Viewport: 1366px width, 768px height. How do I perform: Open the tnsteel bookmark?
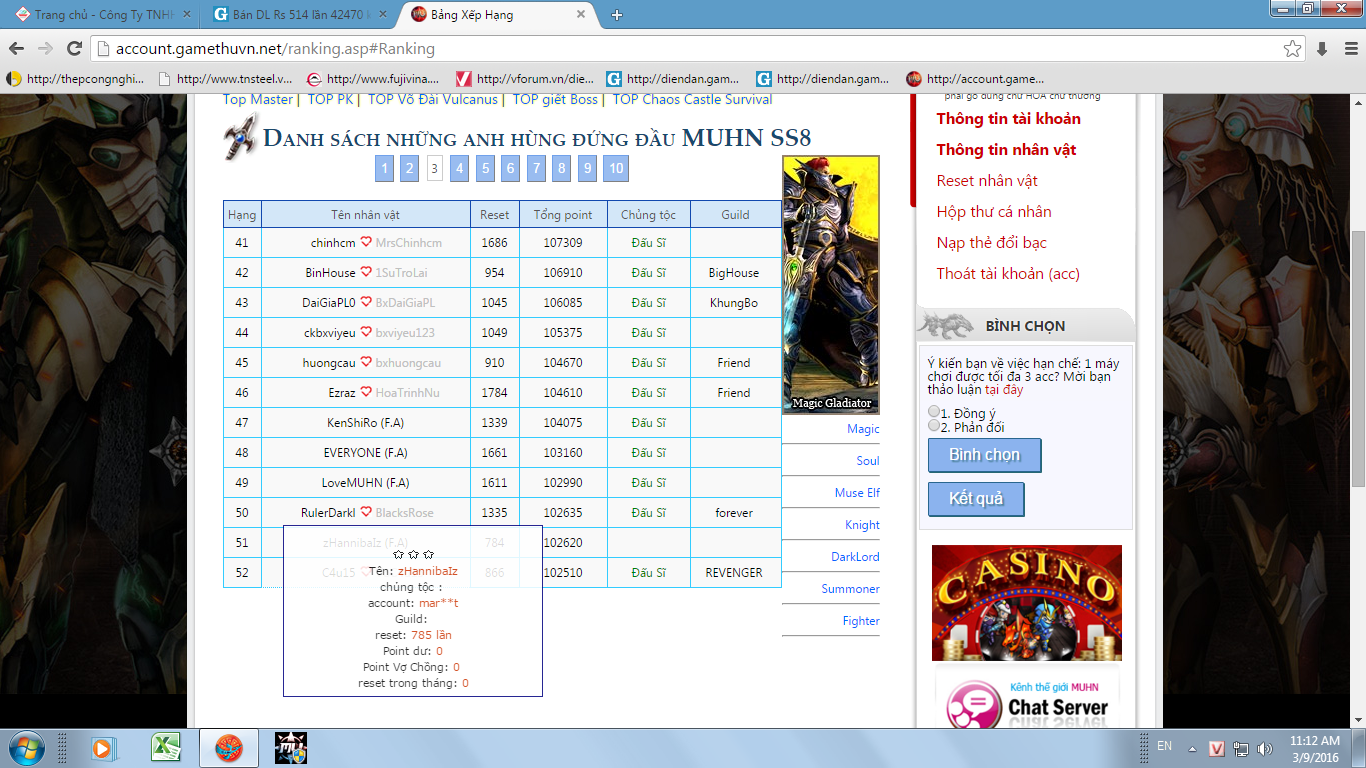point(225,79)
